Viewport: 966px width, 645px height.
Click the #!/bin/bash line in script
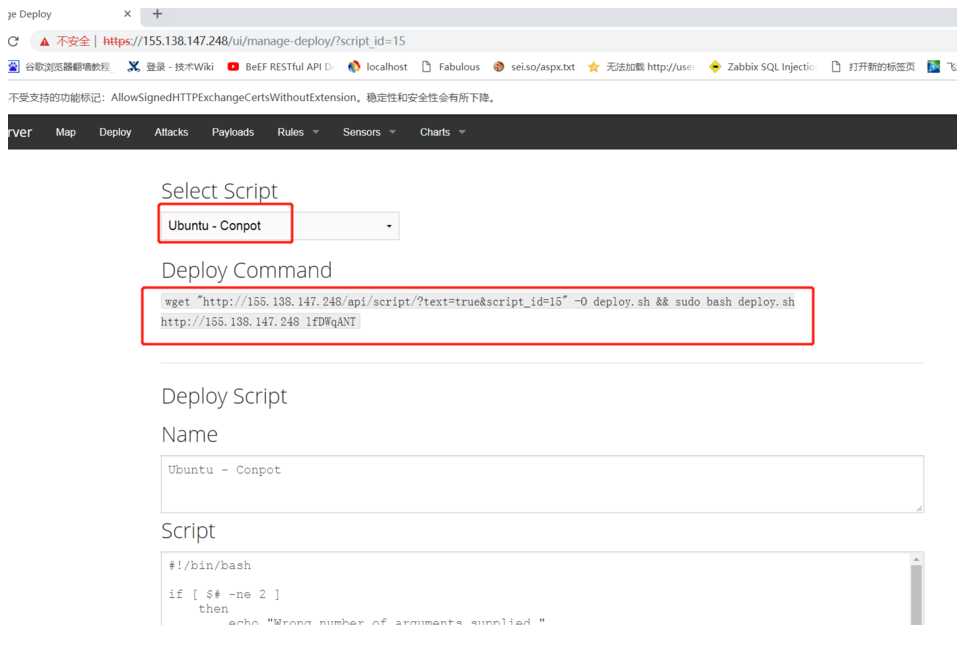(209, 566)
